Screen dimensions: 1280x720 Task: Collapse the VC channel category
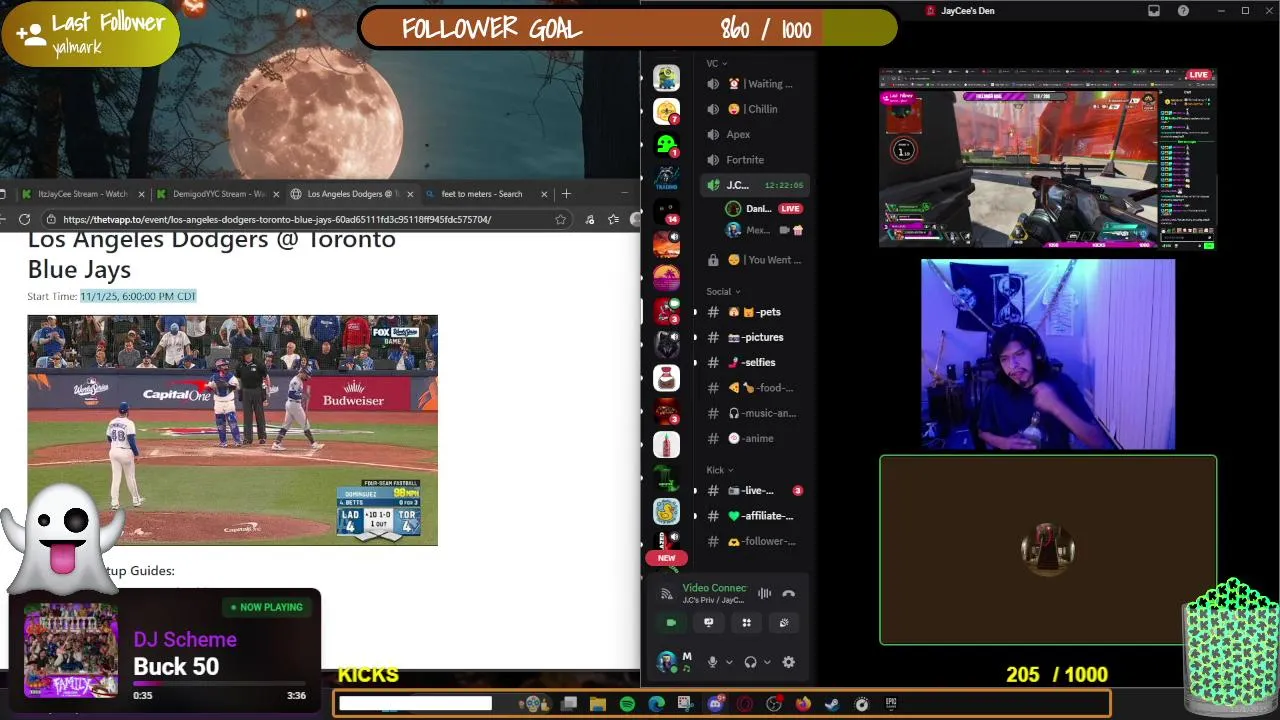click(x=716, y=63)
